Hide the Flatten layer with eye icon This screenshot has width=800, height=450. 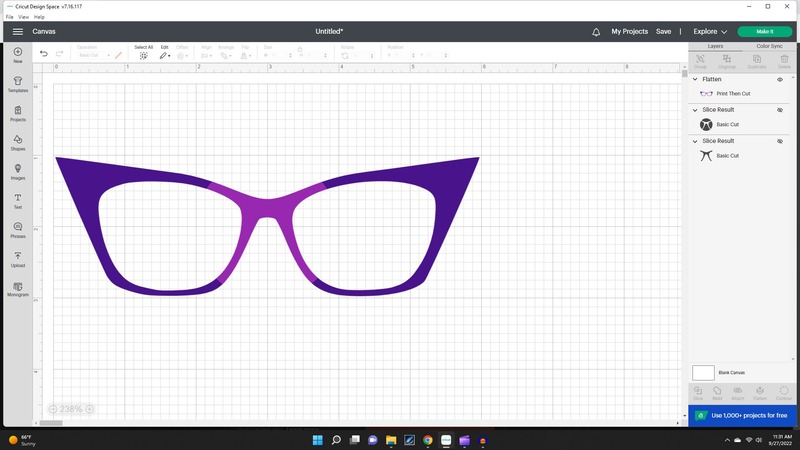coord(780,80)
